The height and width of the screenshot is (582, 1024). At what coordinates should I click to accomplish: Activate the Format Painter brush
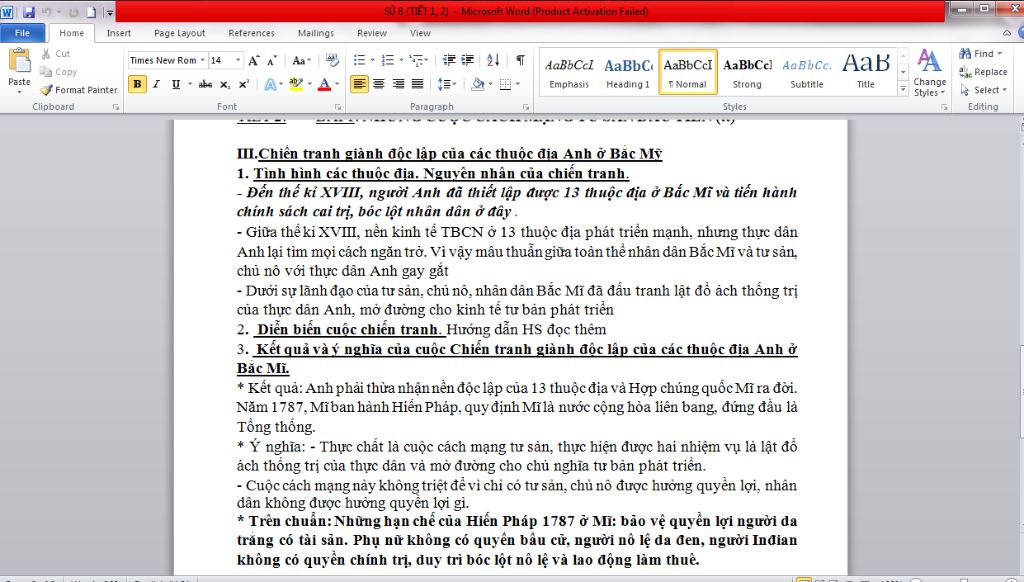click(46, 90)
